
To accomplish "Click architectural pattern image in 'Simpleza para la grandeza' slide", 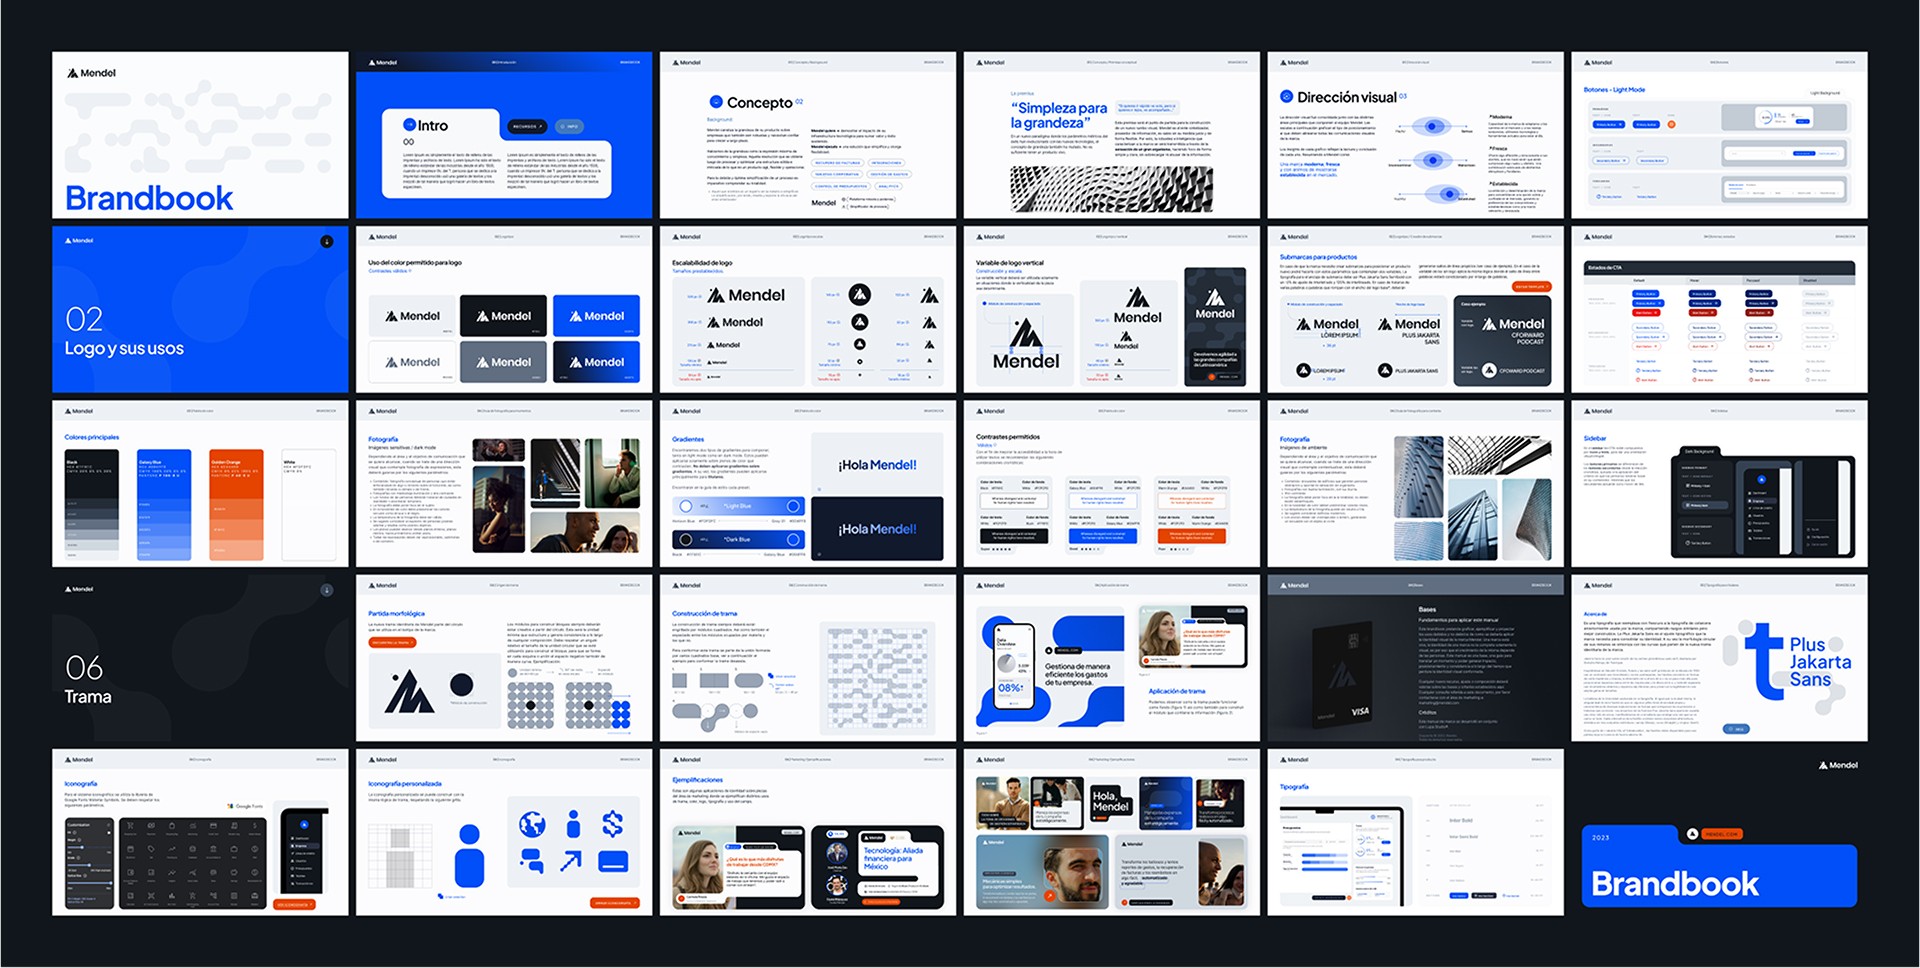I will click(1111, 189).
